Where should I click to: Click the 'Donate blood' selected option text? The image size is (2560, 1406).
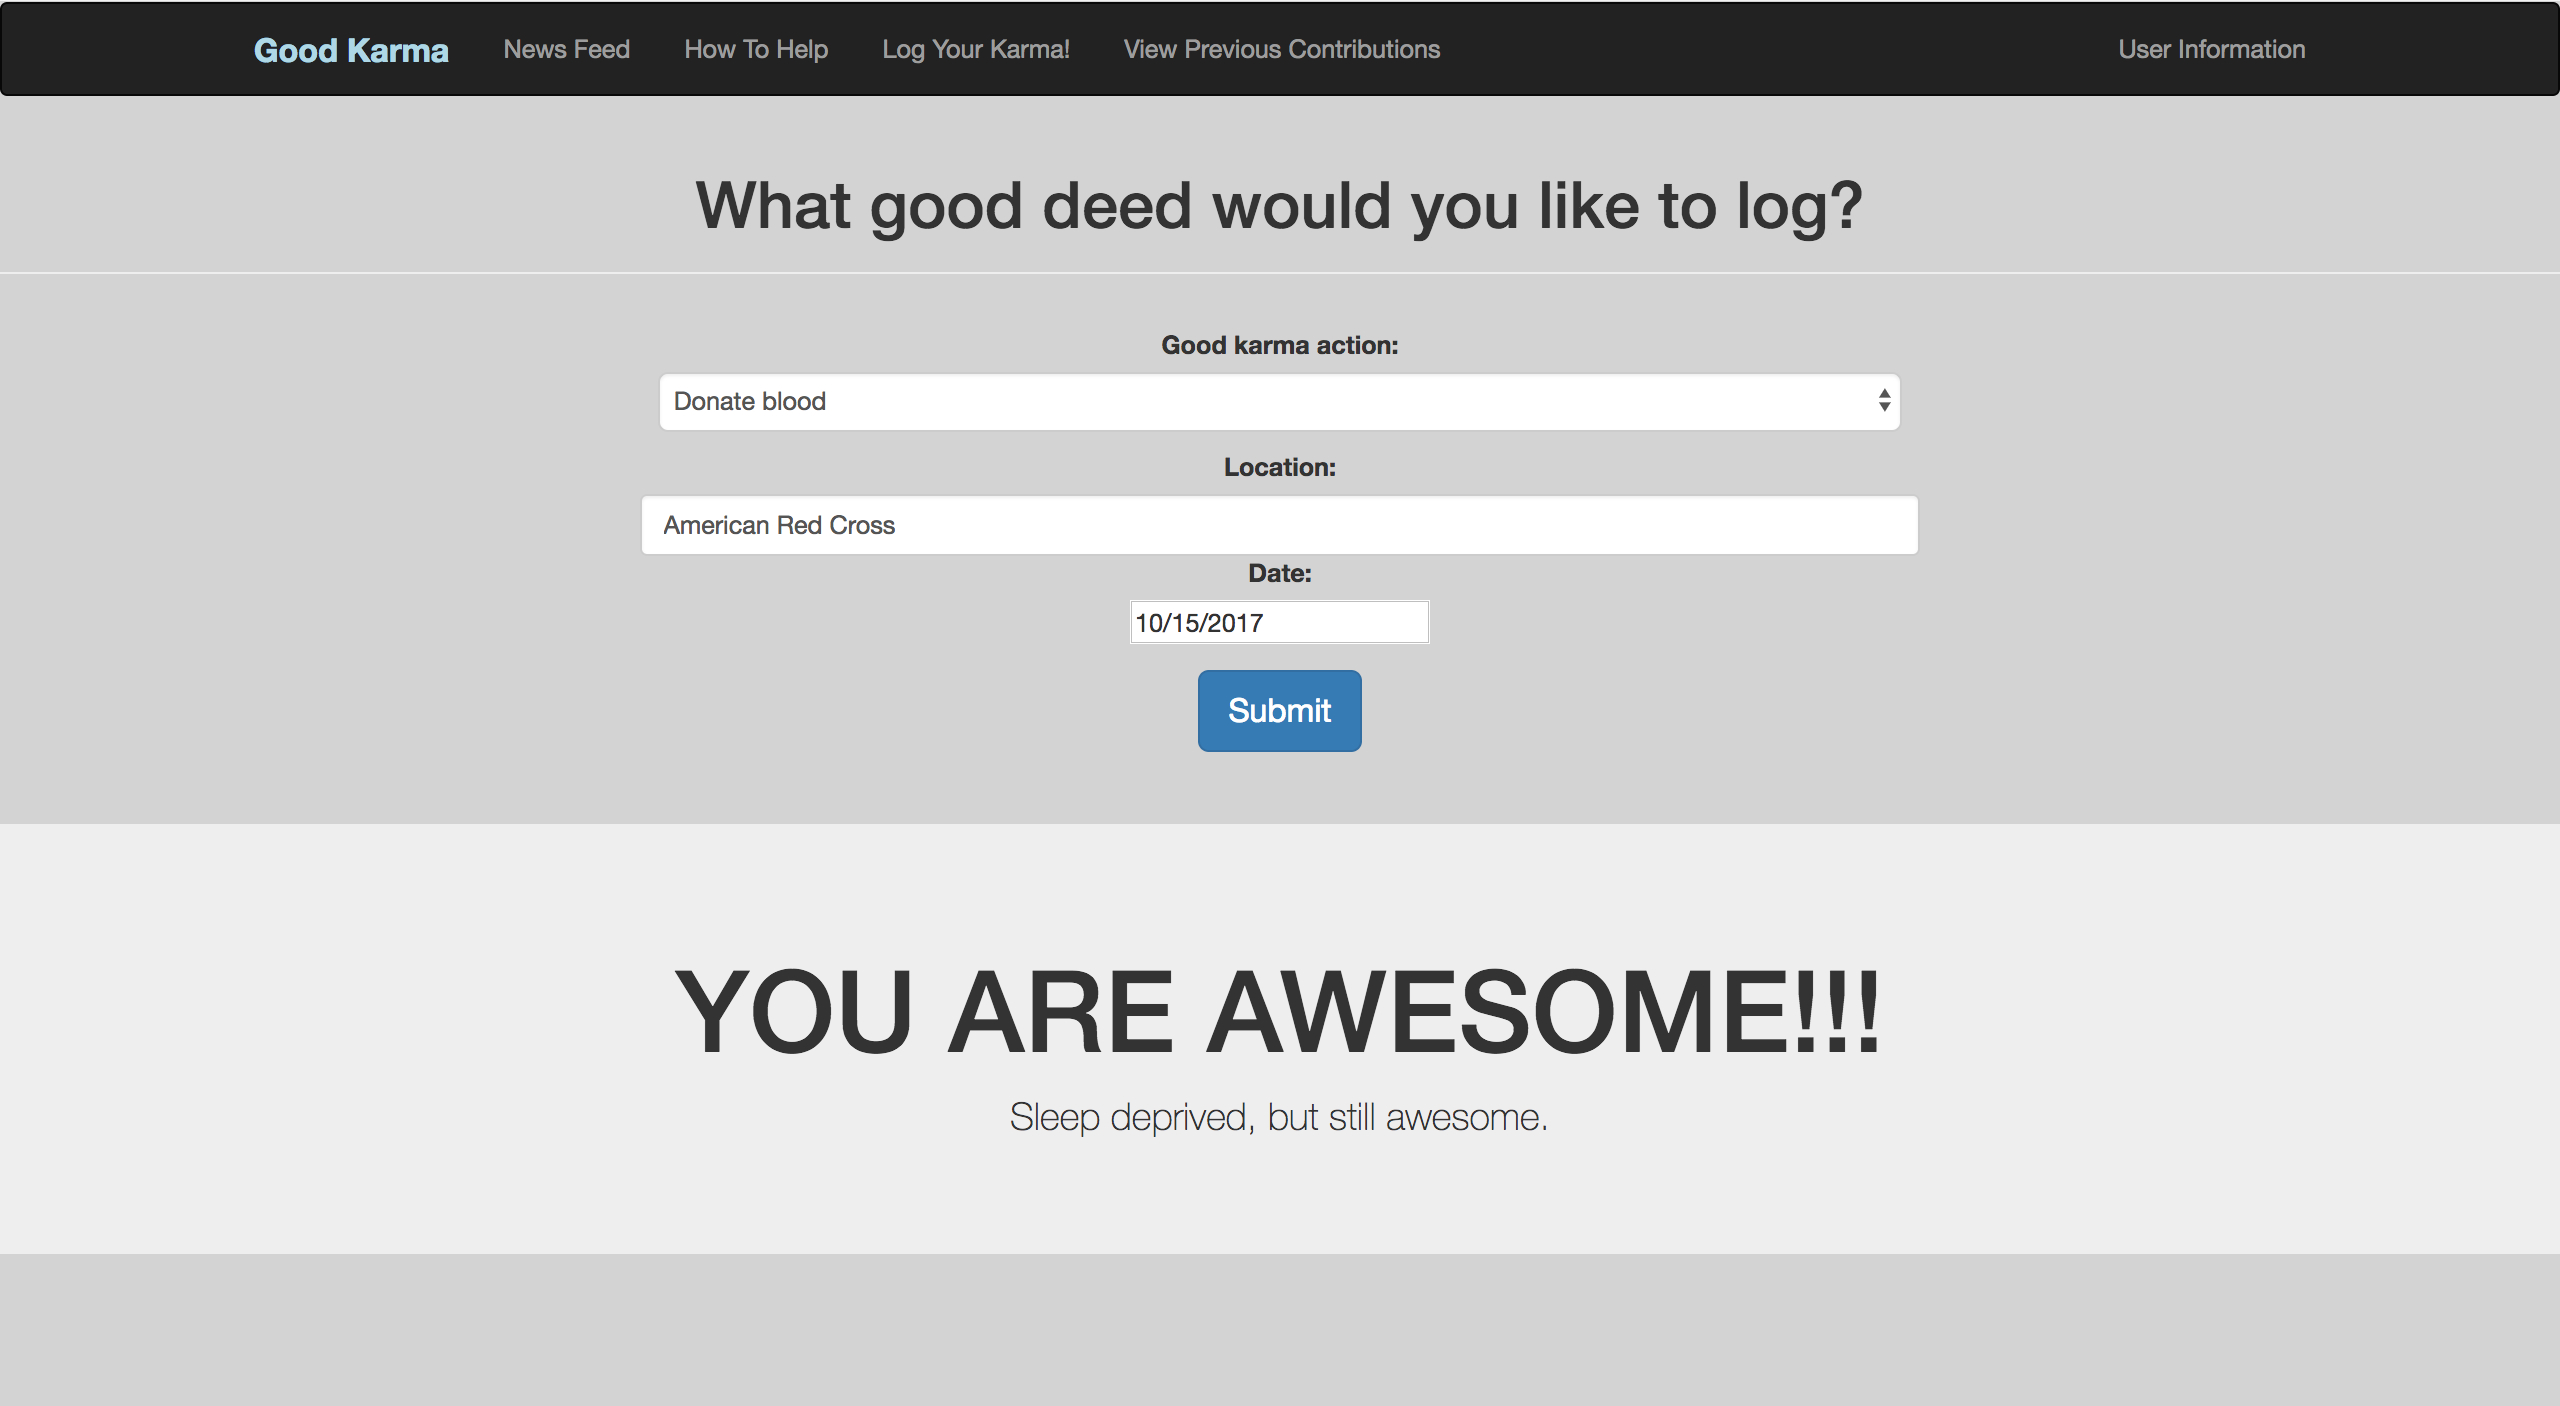pyautogui.click(x=749, y=402)
